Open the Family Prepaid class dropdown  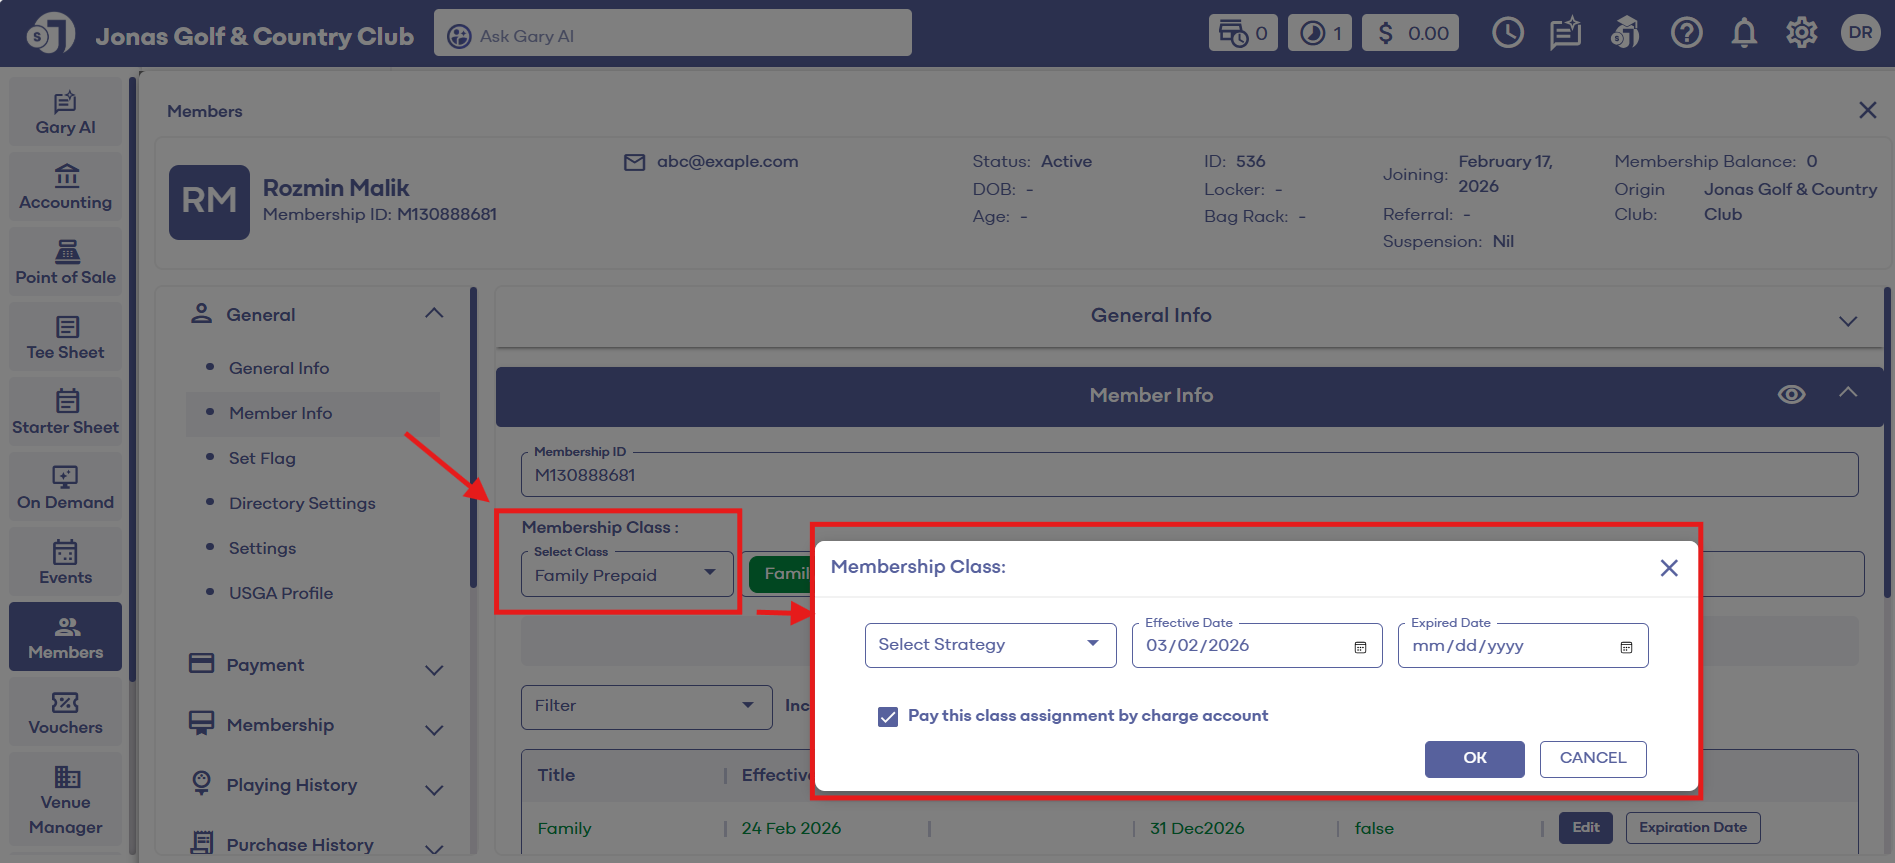[626, 575]
